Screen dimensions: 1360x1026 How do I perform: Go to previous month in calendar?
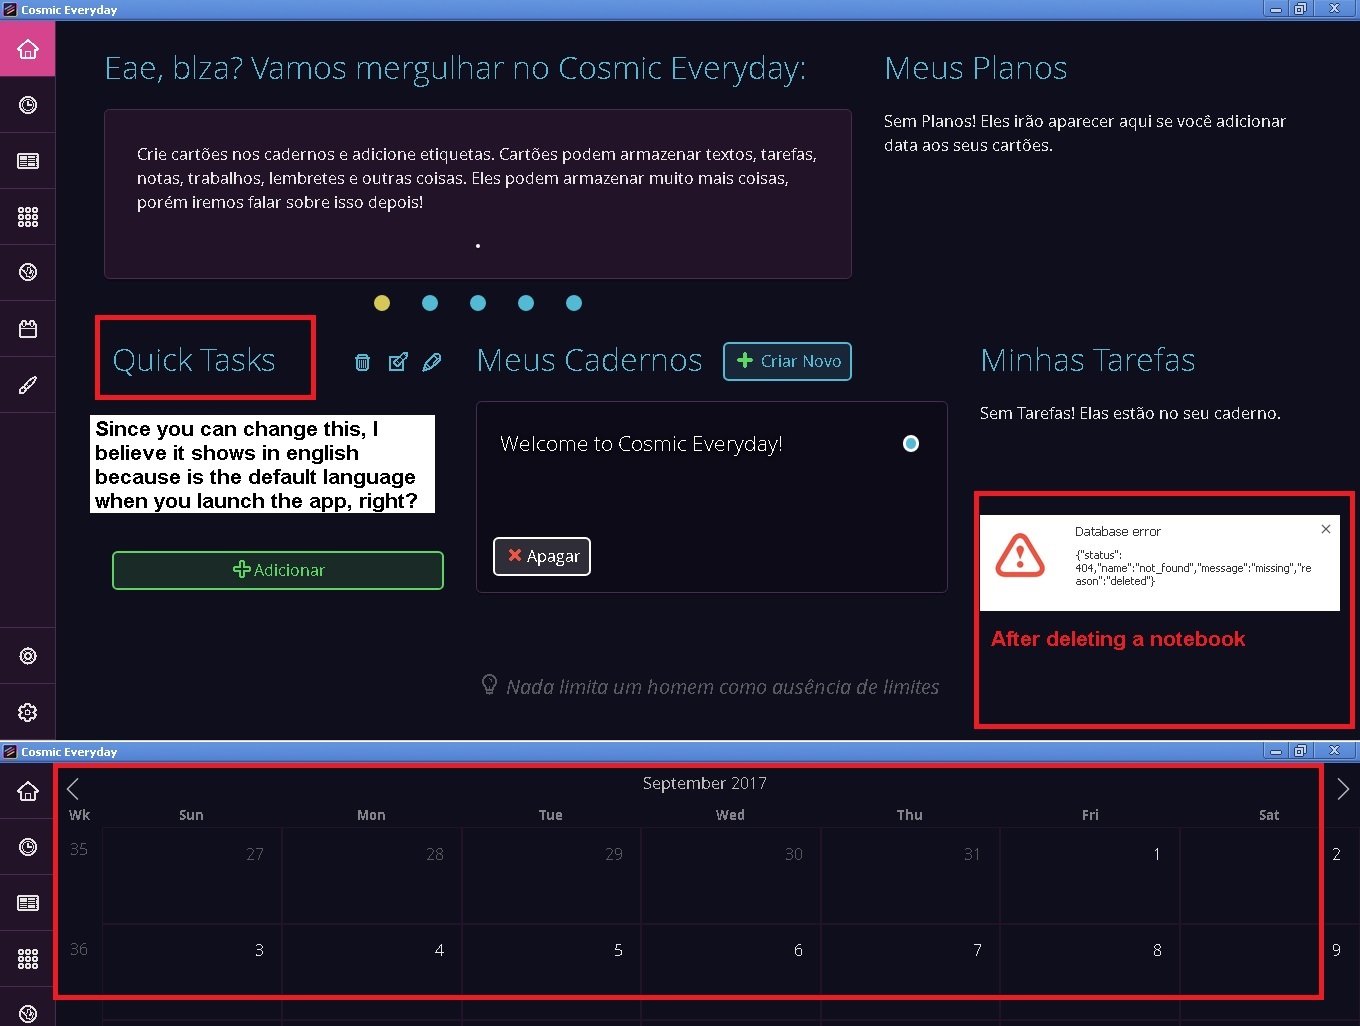pyautogui.click(x=73, y=788)
